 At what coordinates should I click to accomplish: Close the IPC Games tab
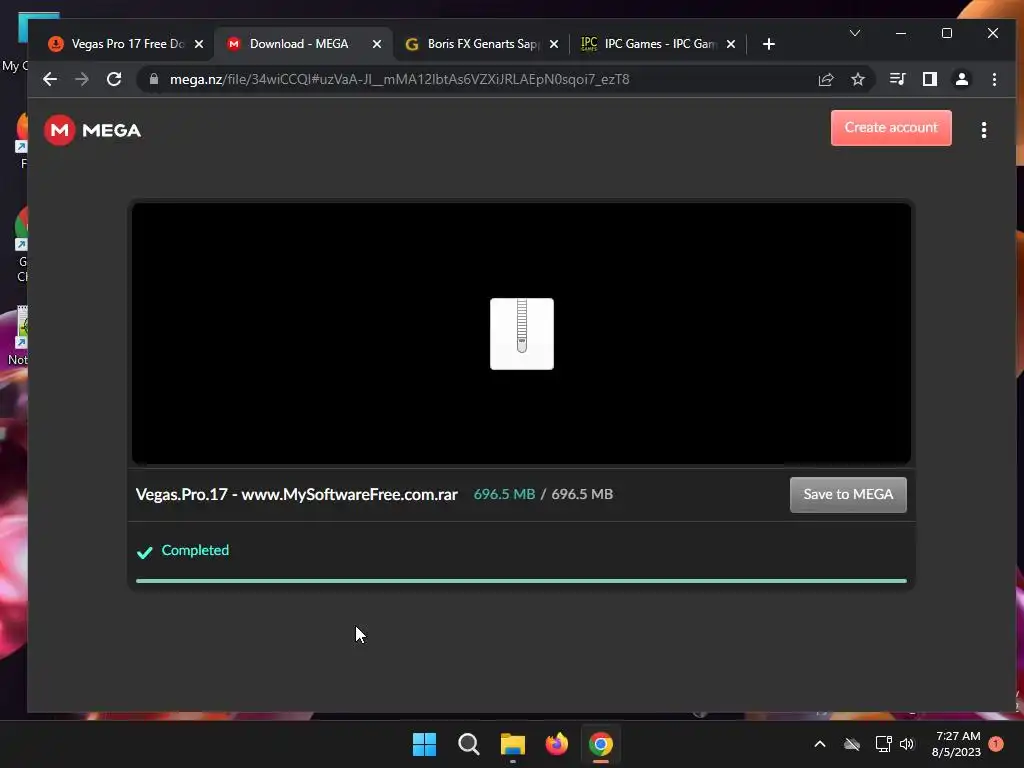[731, 44]
